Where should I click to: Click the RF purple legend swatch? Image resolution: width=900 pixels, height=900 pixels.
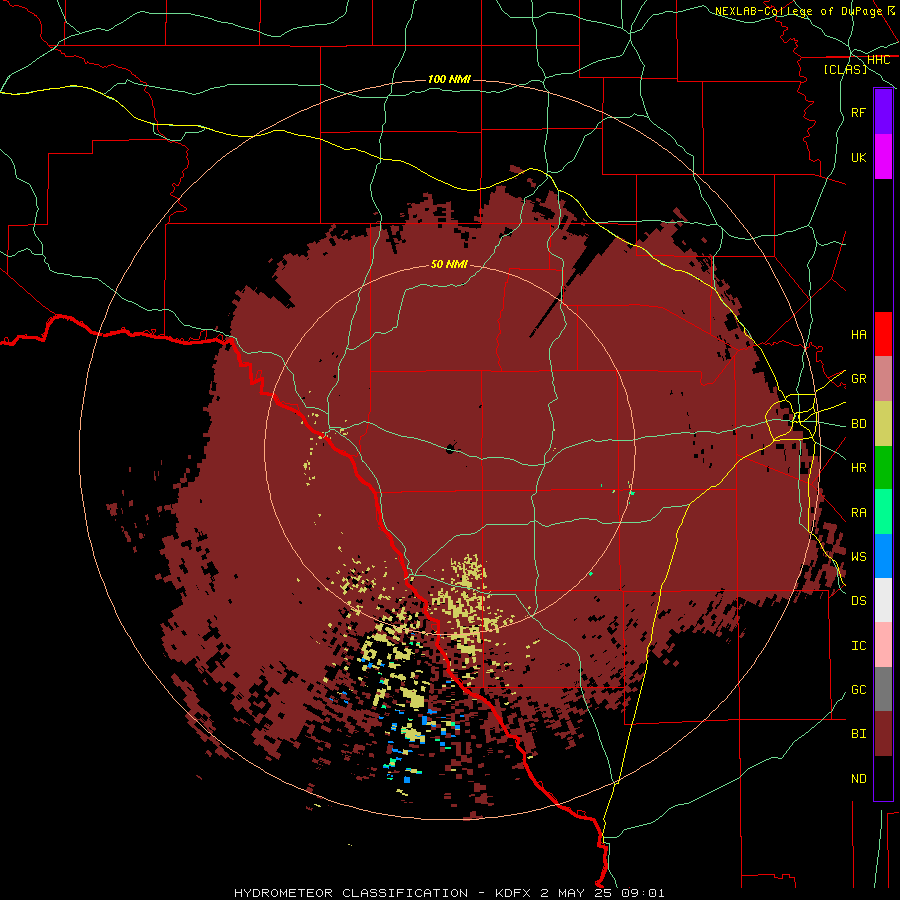click(883, 112)
